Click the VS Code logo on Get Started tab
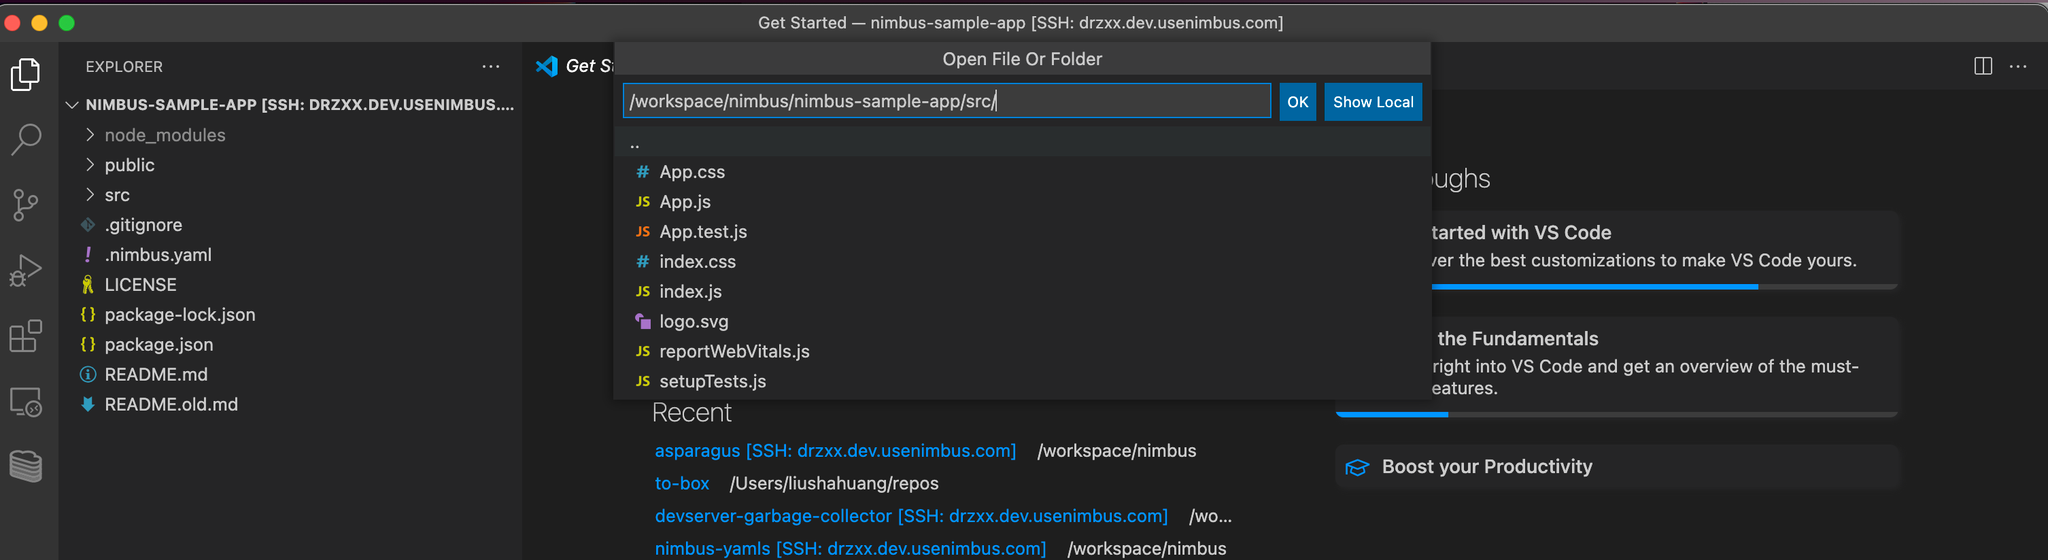This screenshot has height=560, width=2048. point(546,66)
